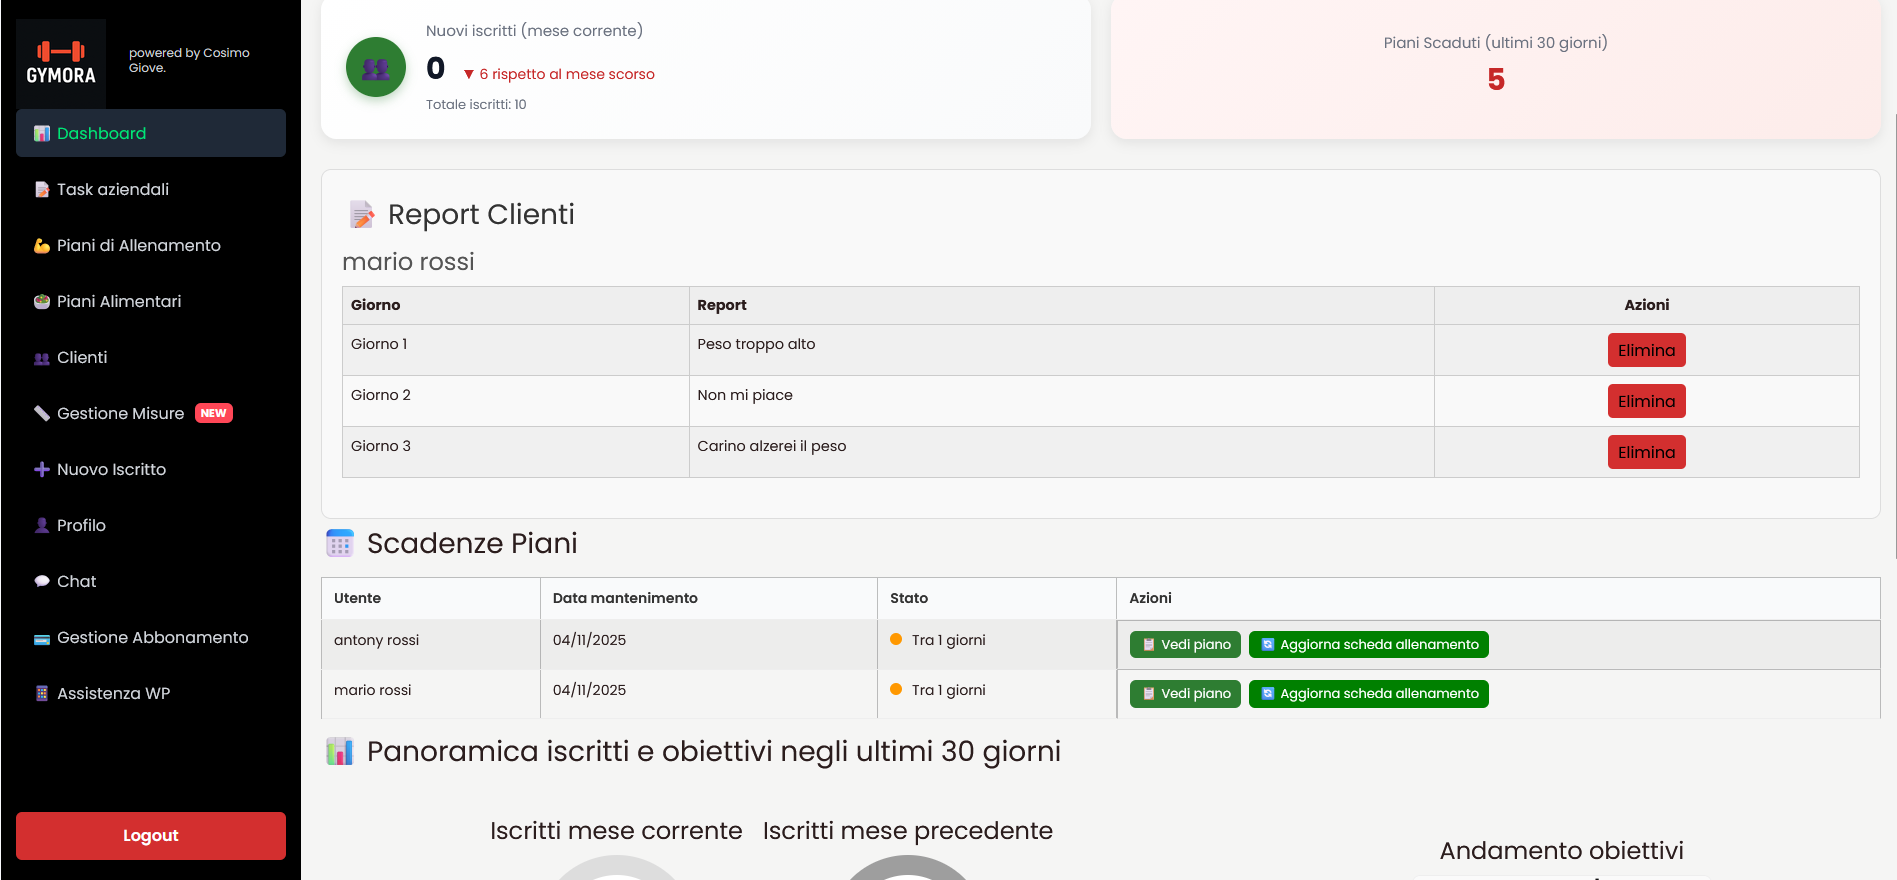The height and width of the screenshot is (880, 1897).
Task: Click the Gestione Misure ruler icon
Action: pyautogui.click(x=42, y=414)
